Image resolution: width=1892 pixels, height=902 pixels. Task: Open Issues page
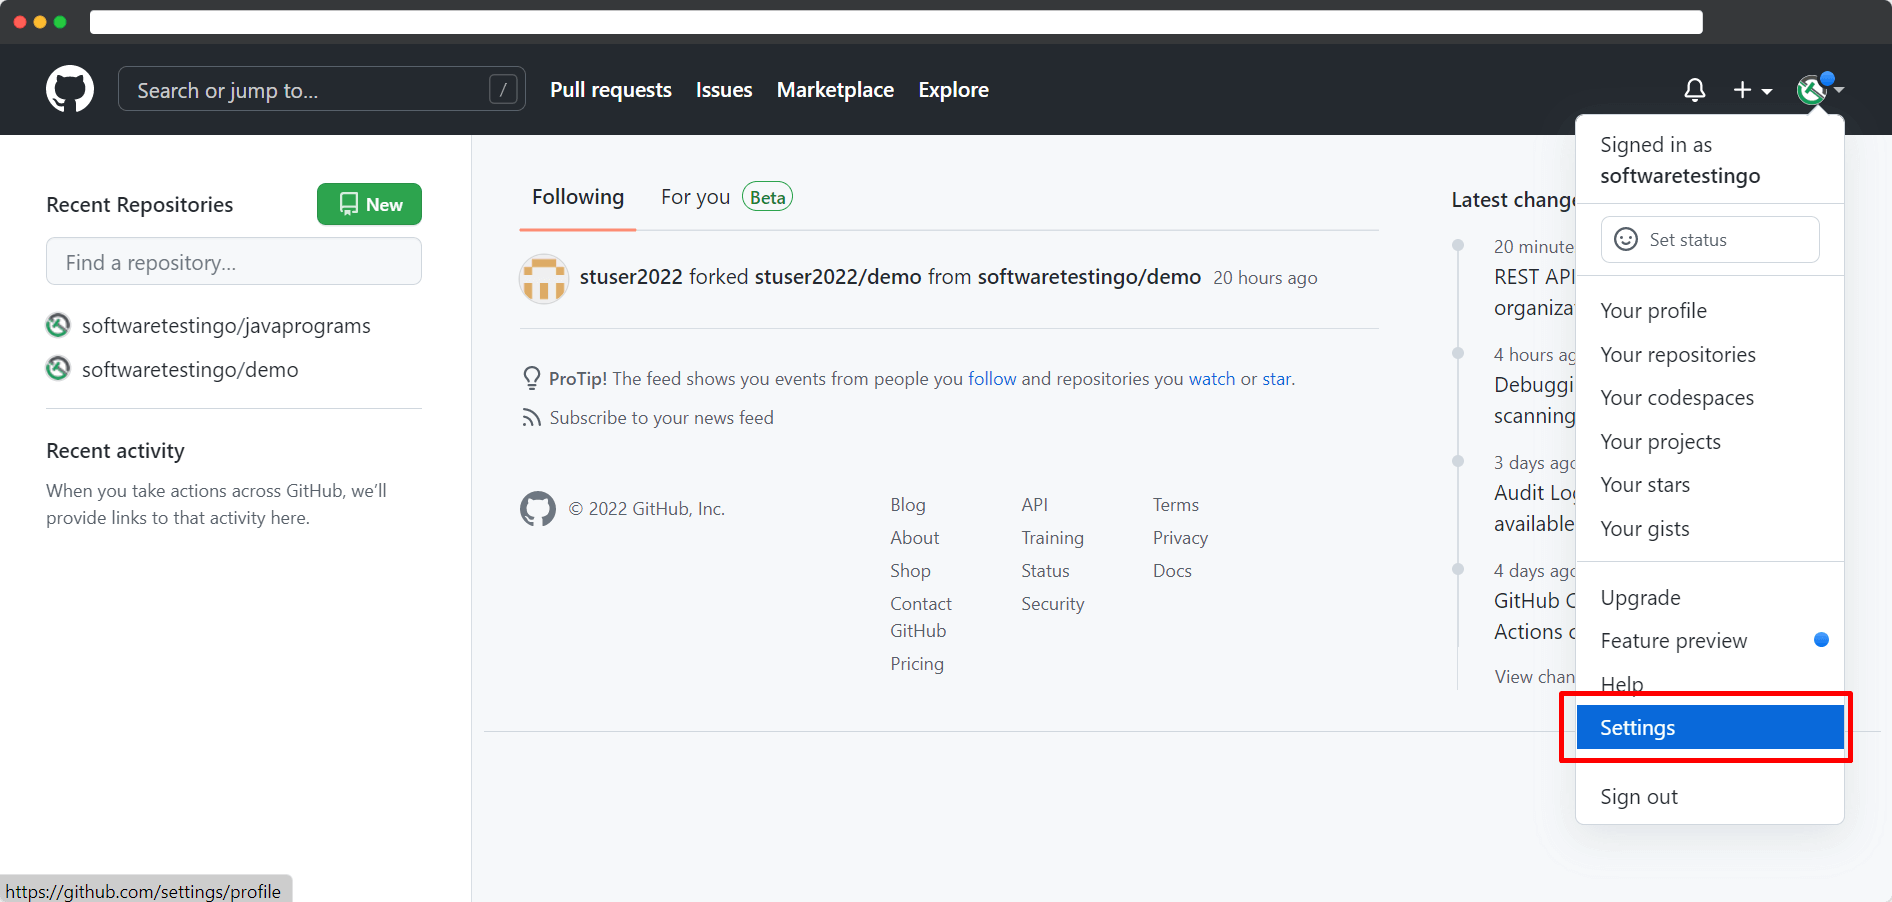pos(724,90)
